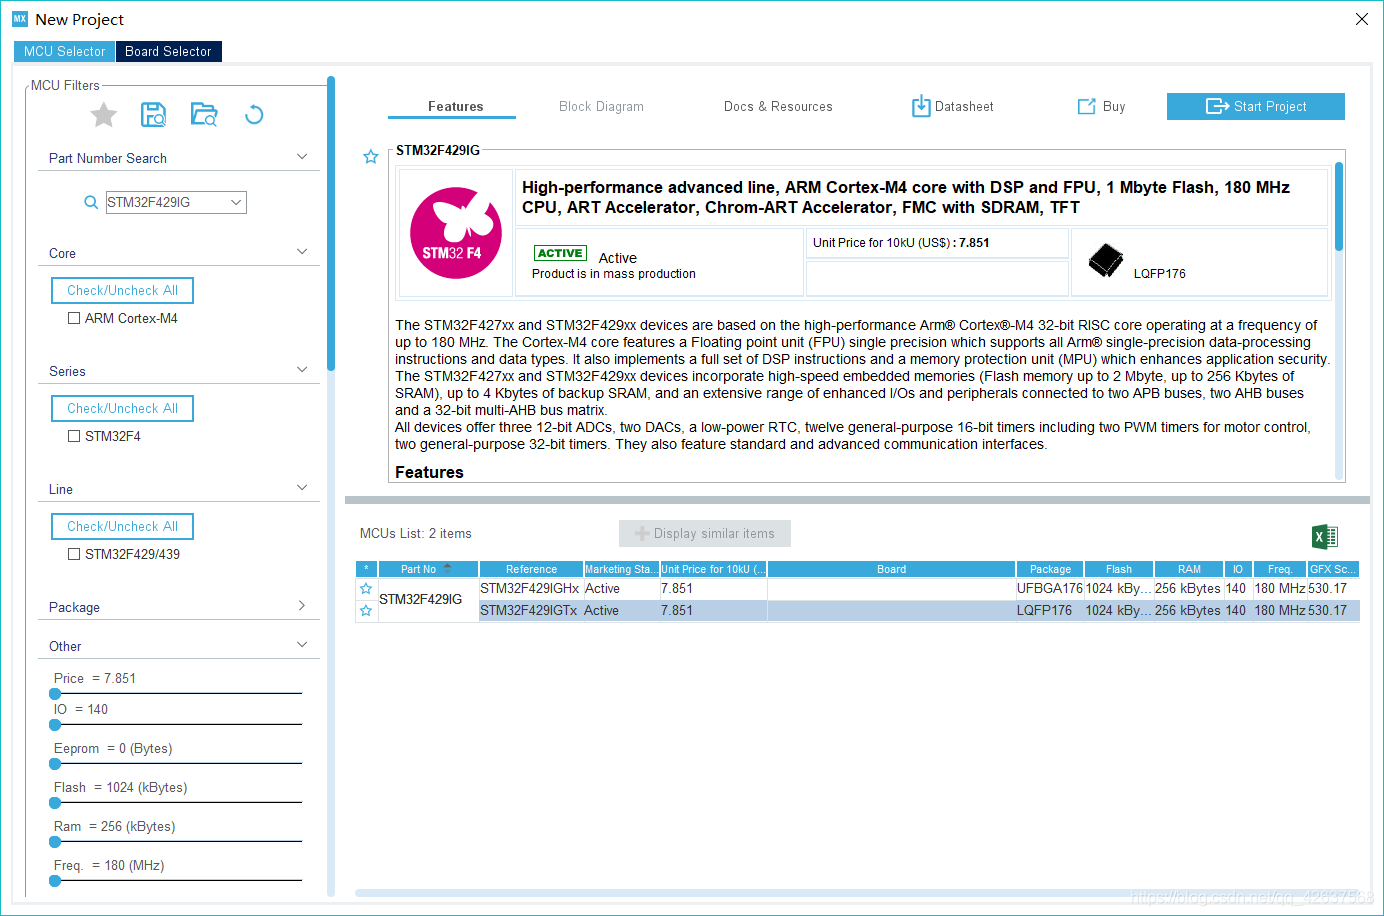
Task: Sort by Board column header
Action: point(891,569)
